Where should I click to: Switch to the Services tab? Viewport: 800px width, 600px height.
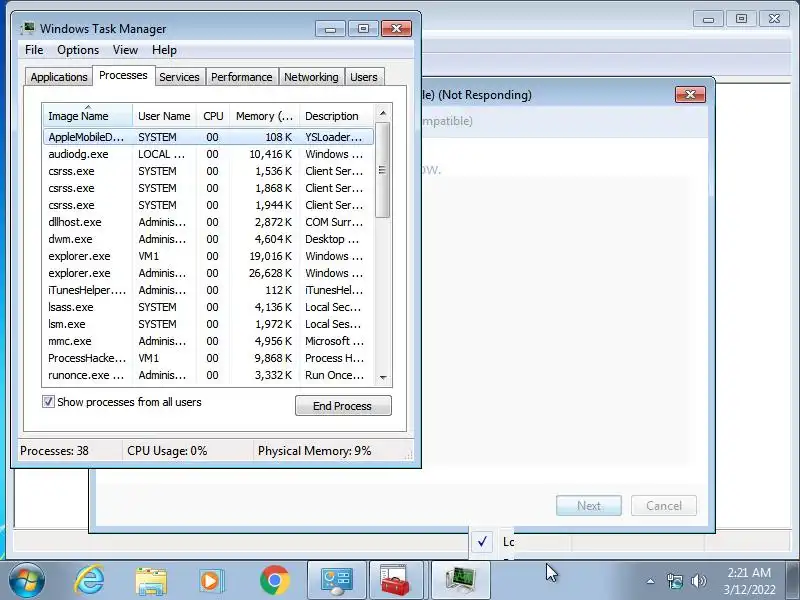179,77
